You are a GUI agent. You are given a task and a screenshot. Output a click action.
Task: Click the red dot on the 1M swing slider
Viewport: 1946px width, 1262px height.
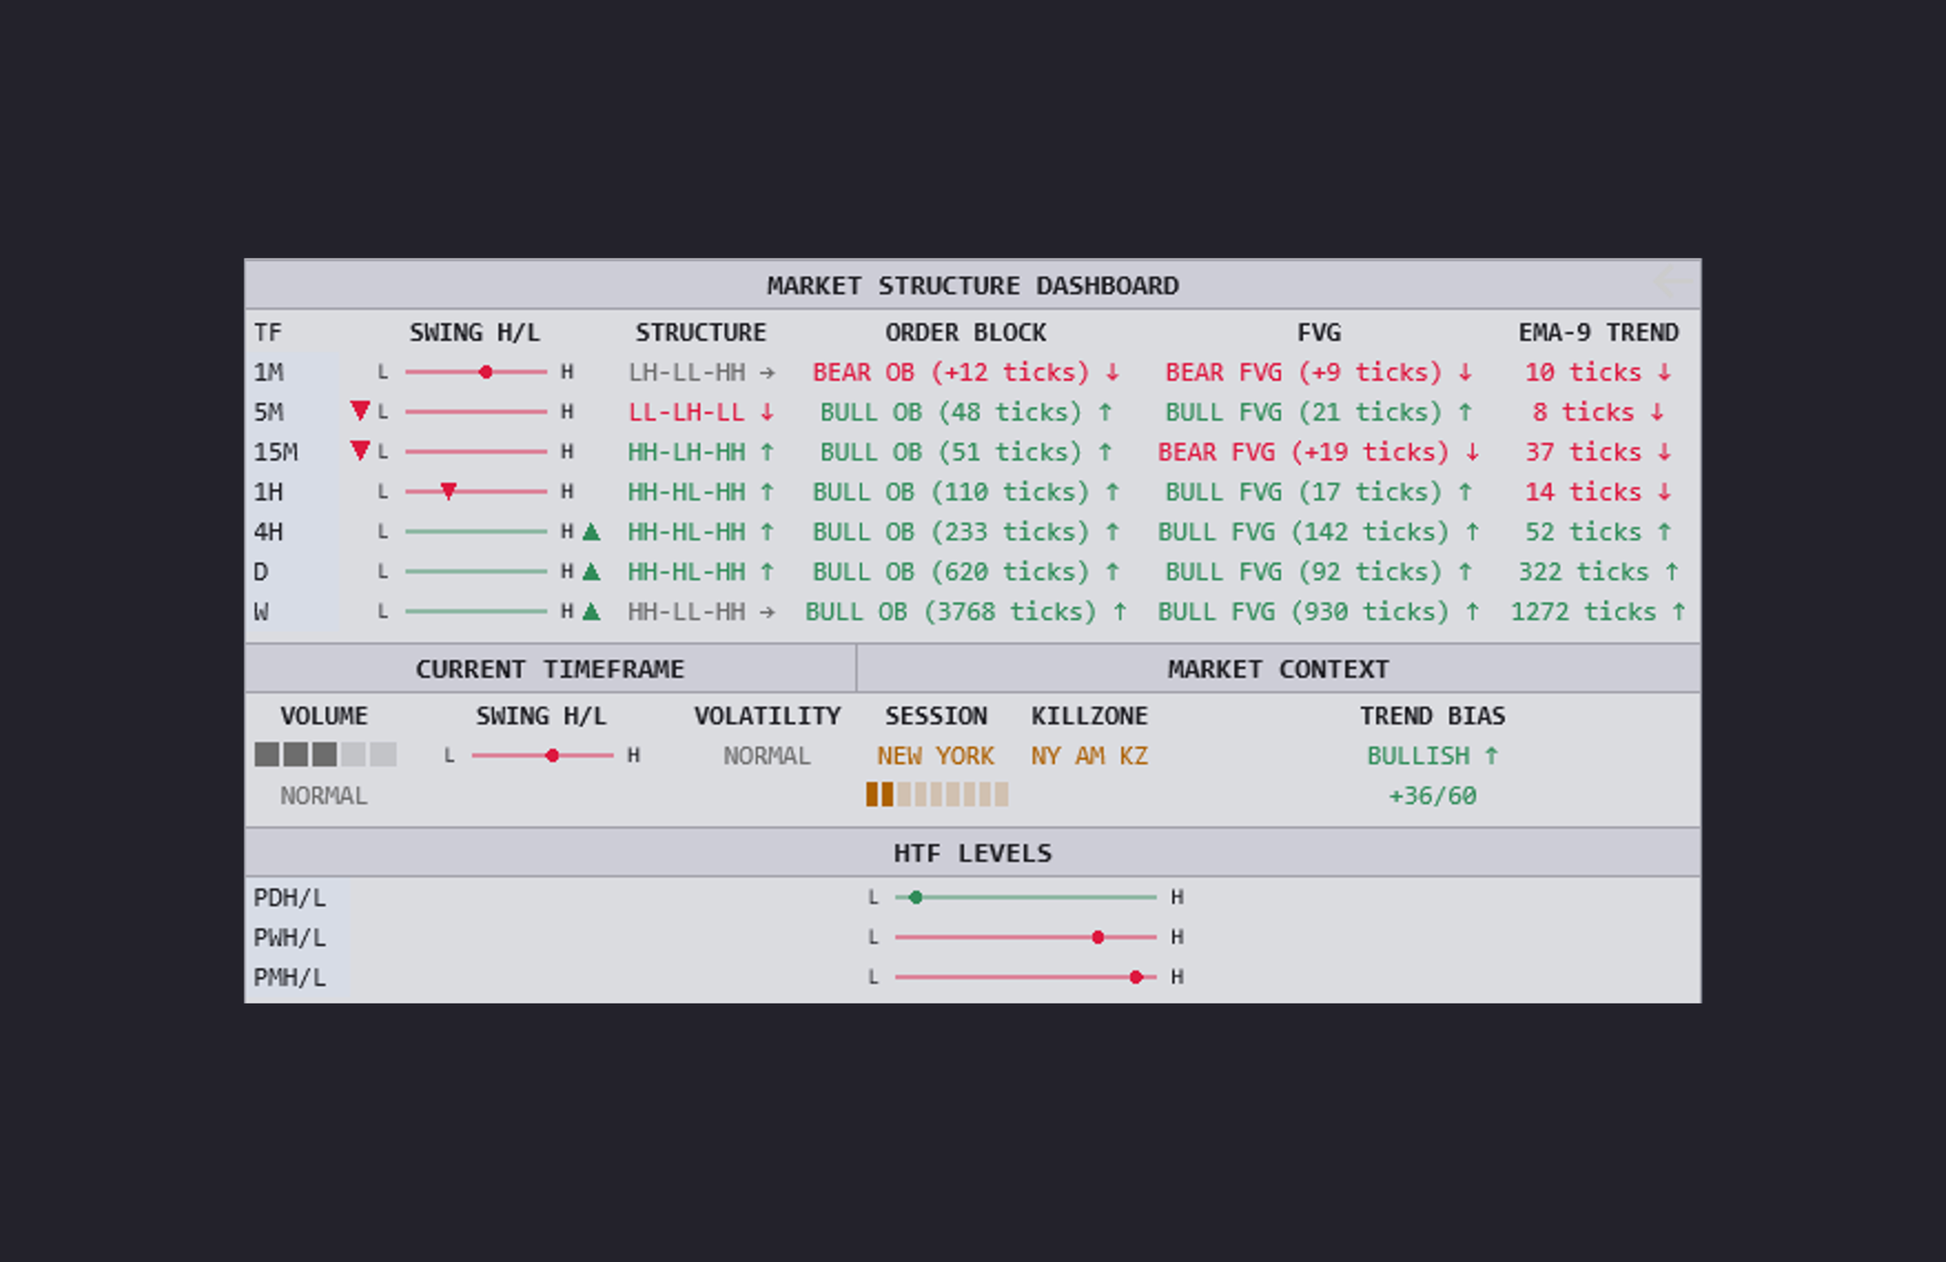(486, 372)
